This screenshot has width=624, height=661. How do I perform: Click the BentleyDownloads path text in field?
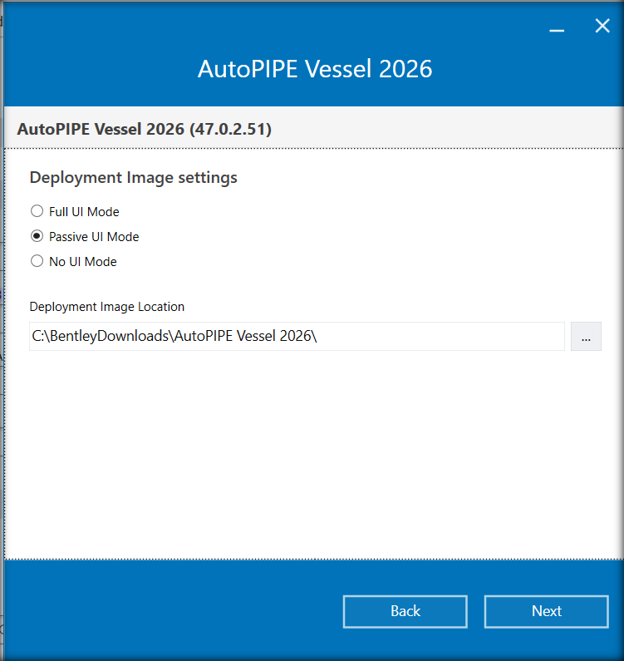coord(174,336)
